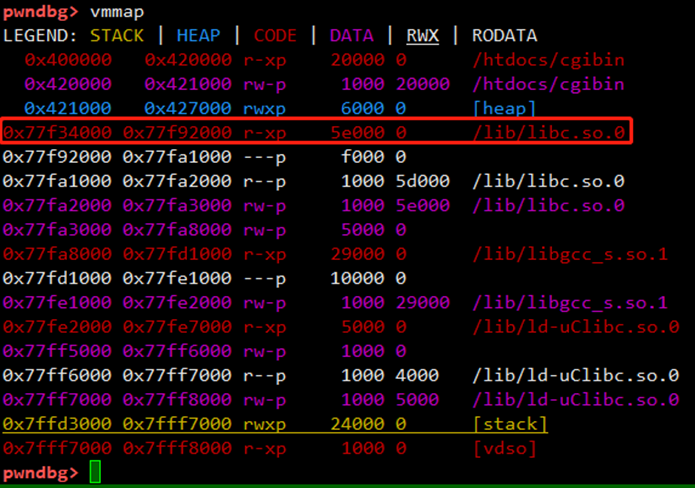Click the end address 0x77ff8000

[x=177, y=400]
